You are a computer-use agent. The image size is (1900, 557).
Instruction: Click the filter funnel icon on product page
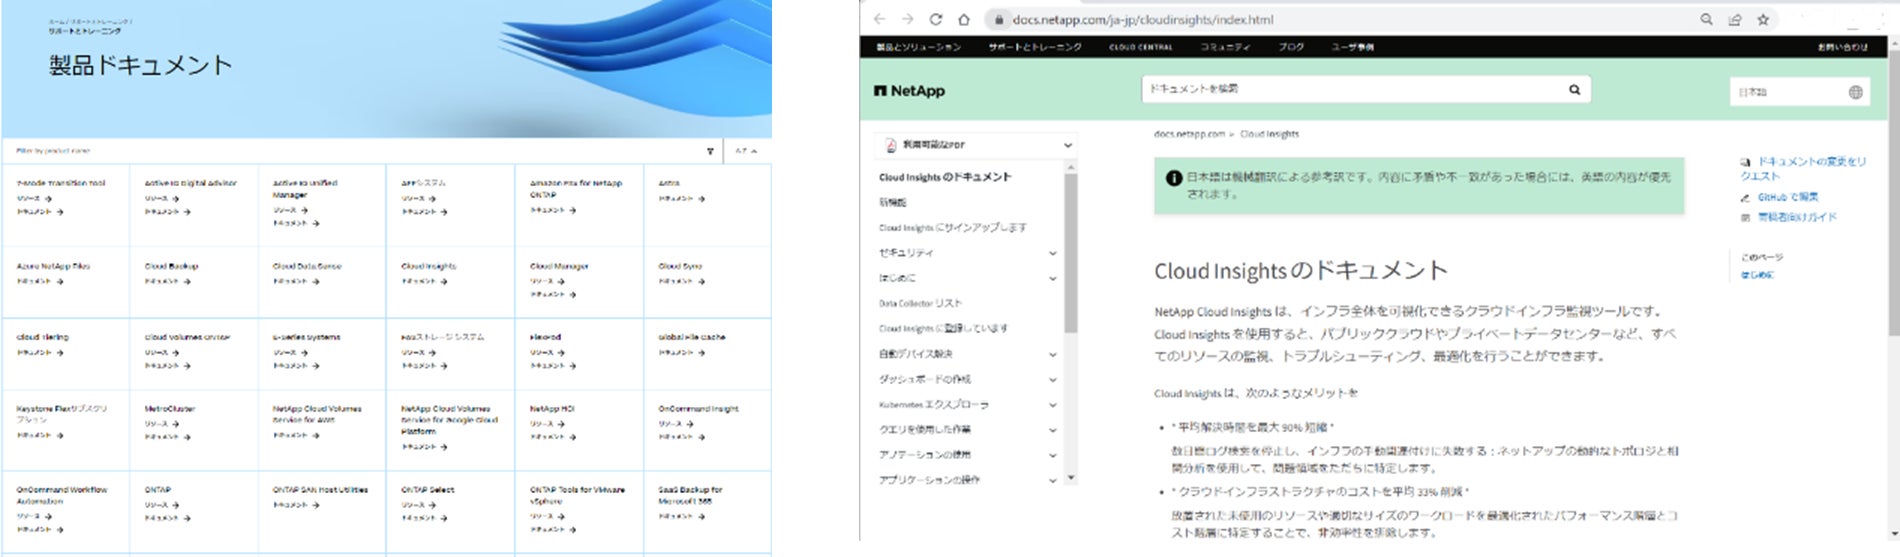pyautogui.click(x=710, y=151)
